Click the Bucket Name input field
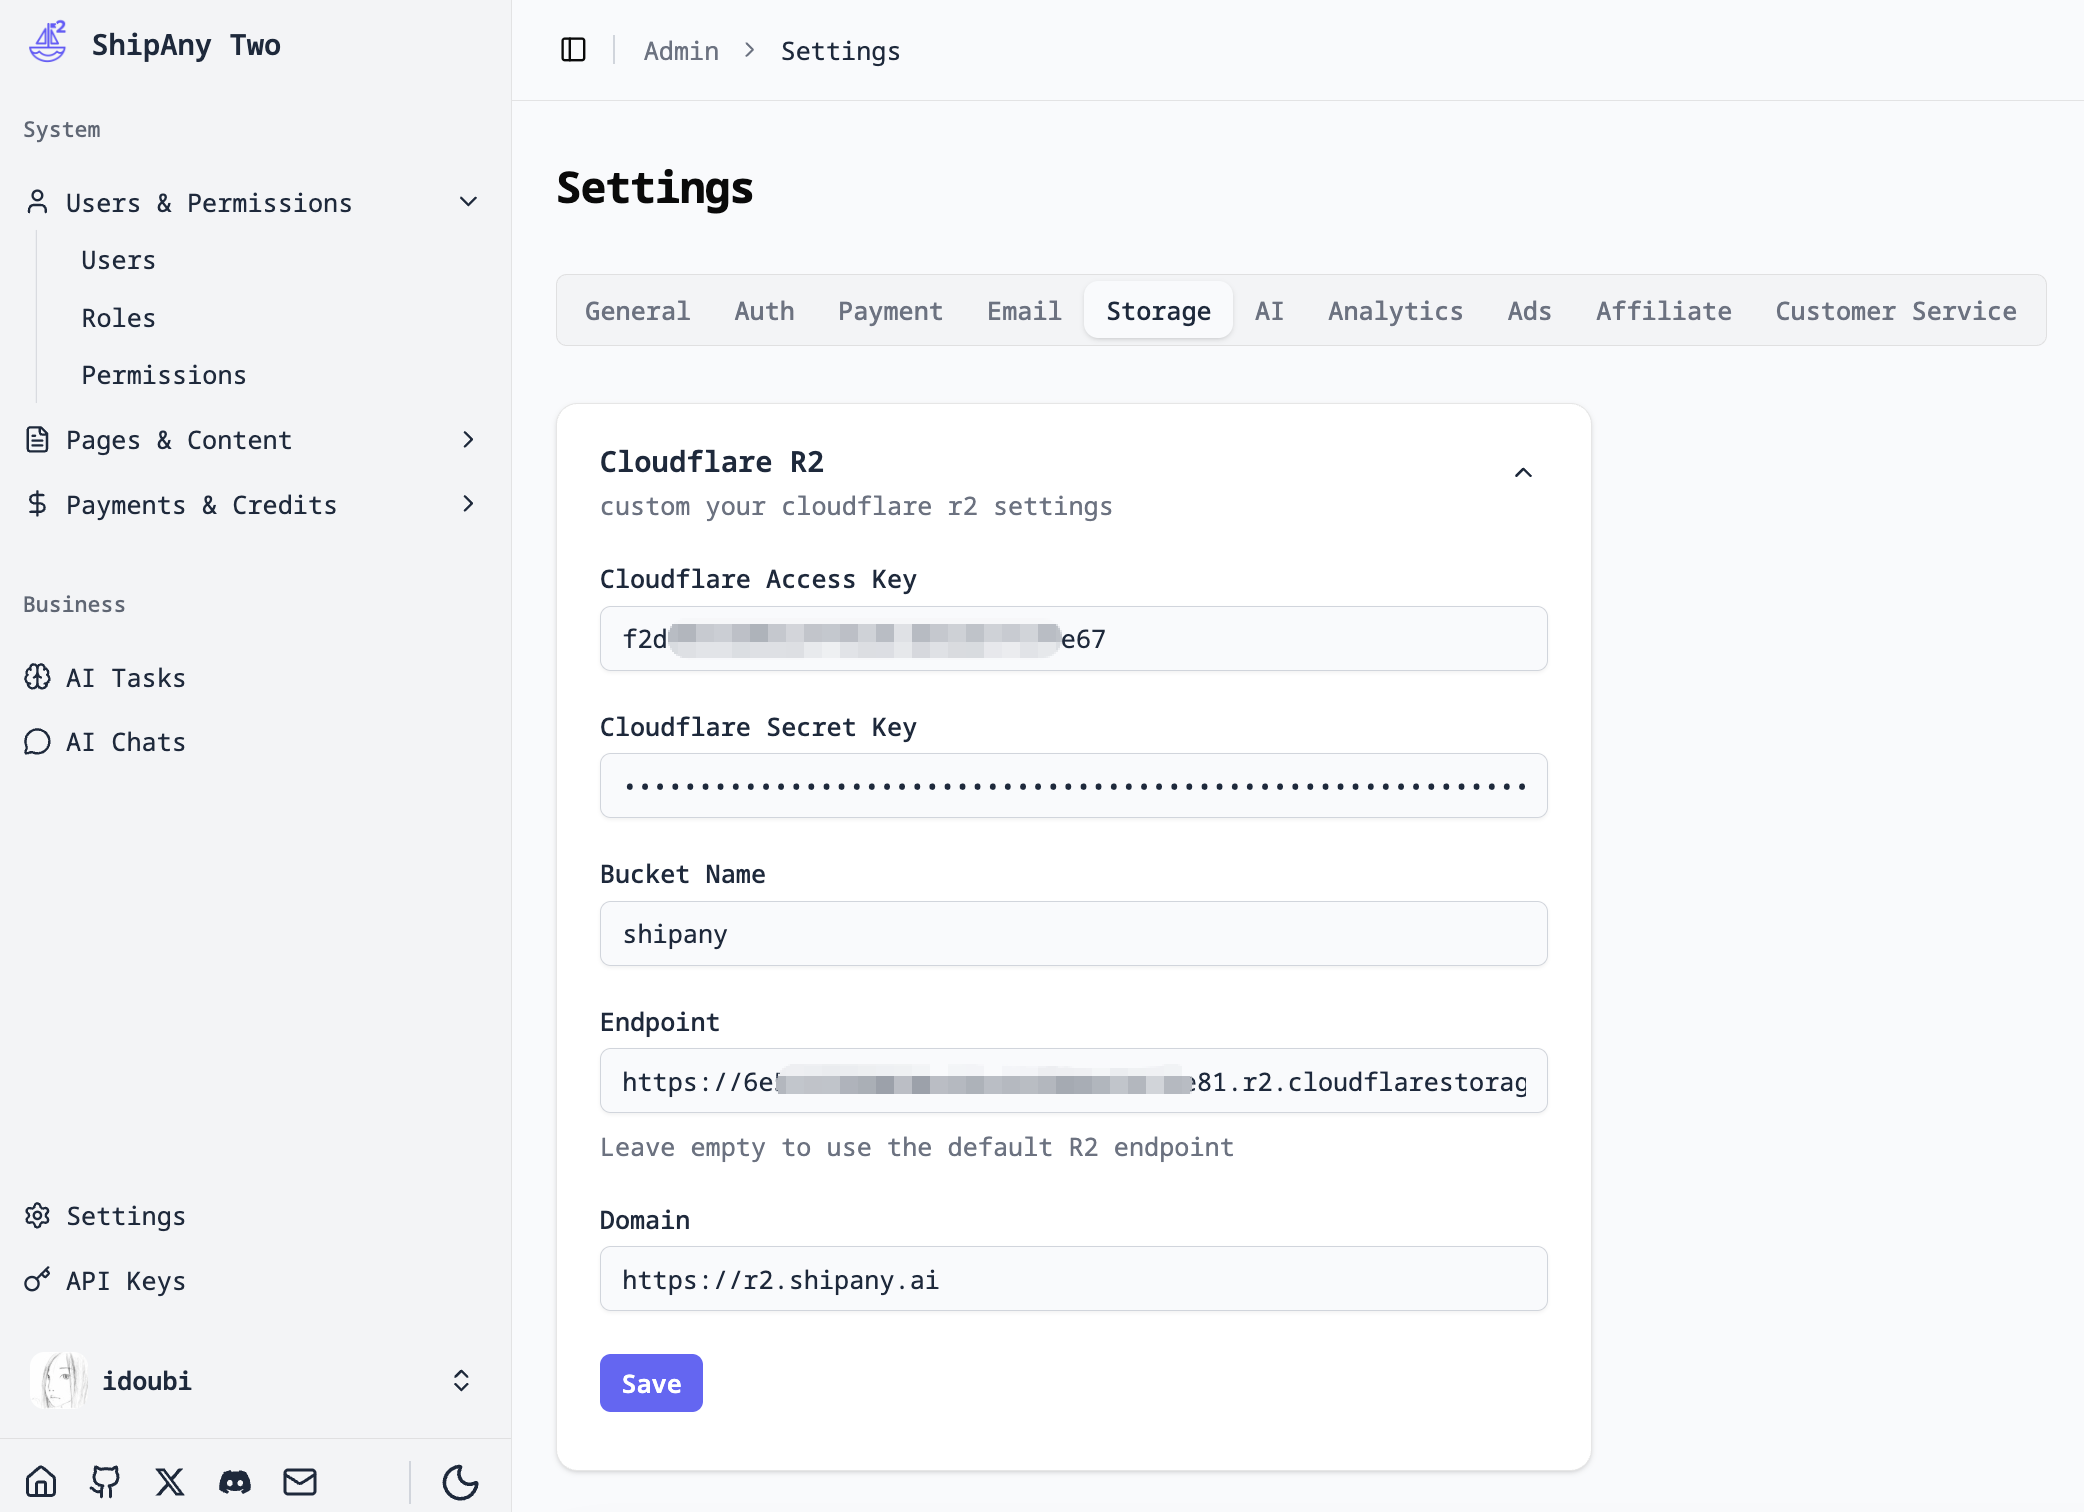 [1073, 934]
